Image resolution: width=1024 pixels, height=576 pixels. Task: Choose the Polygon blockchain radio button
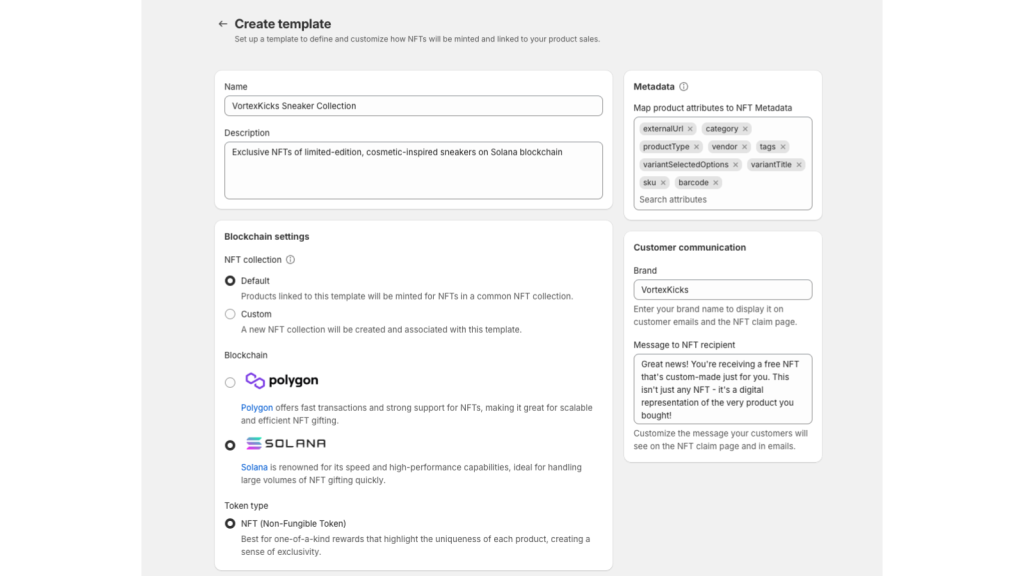point(230,382)
